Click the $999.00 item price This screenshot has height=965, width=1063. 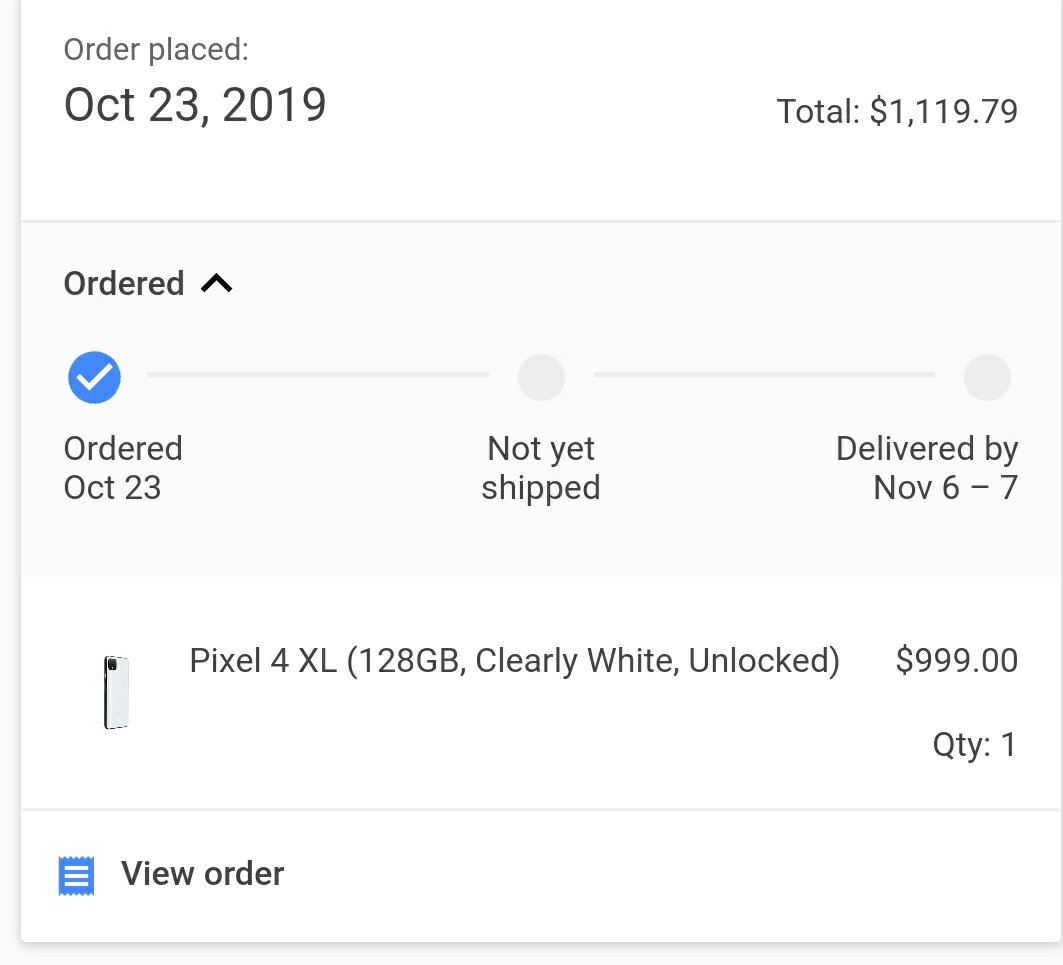(957, 661)
